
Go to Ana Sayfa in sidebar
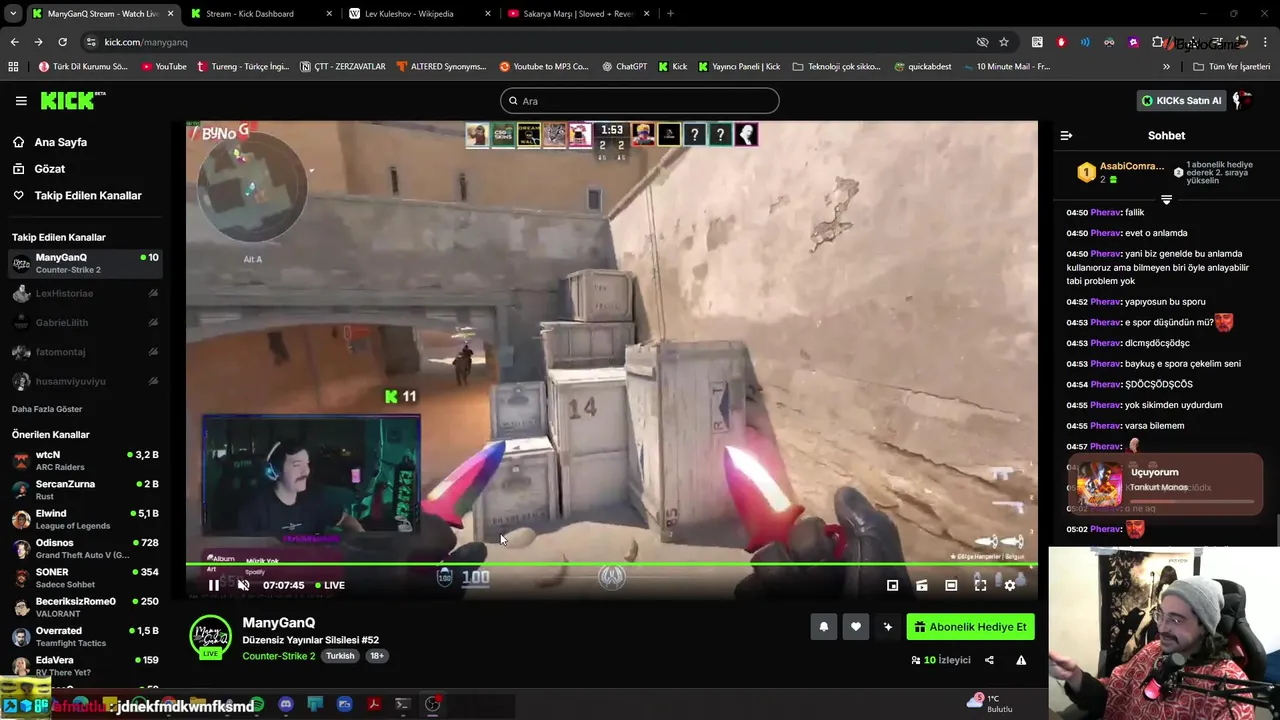click(61, 142)
